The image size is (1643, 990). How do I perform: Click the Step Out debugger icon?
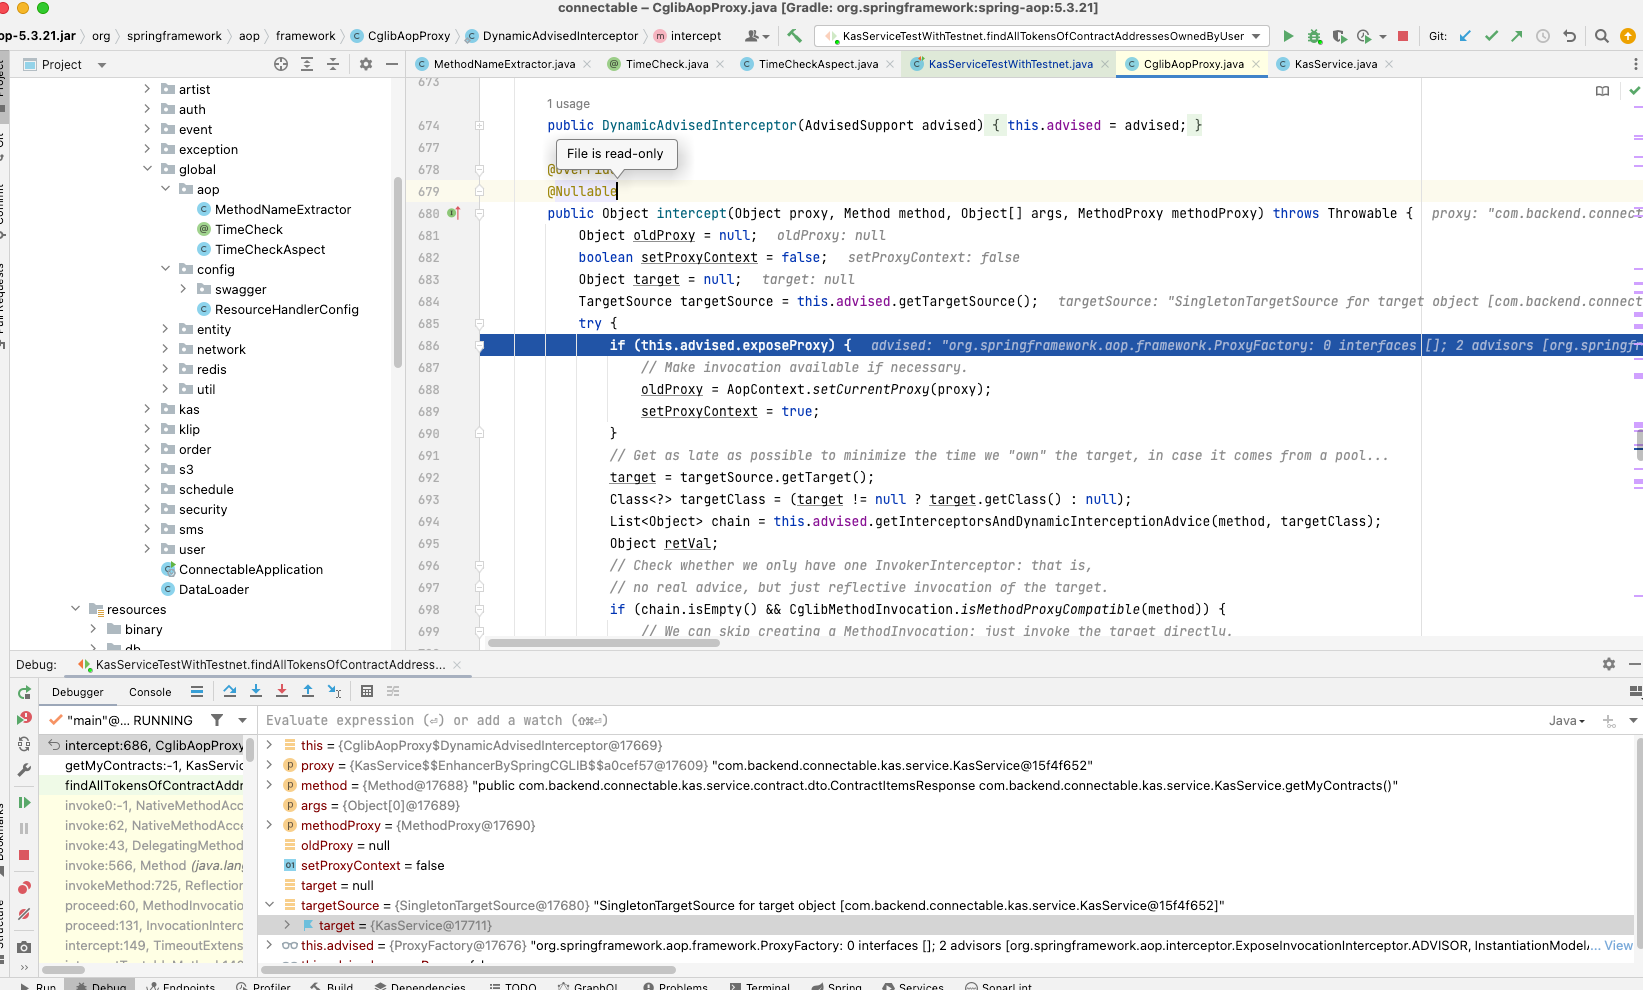308,691
